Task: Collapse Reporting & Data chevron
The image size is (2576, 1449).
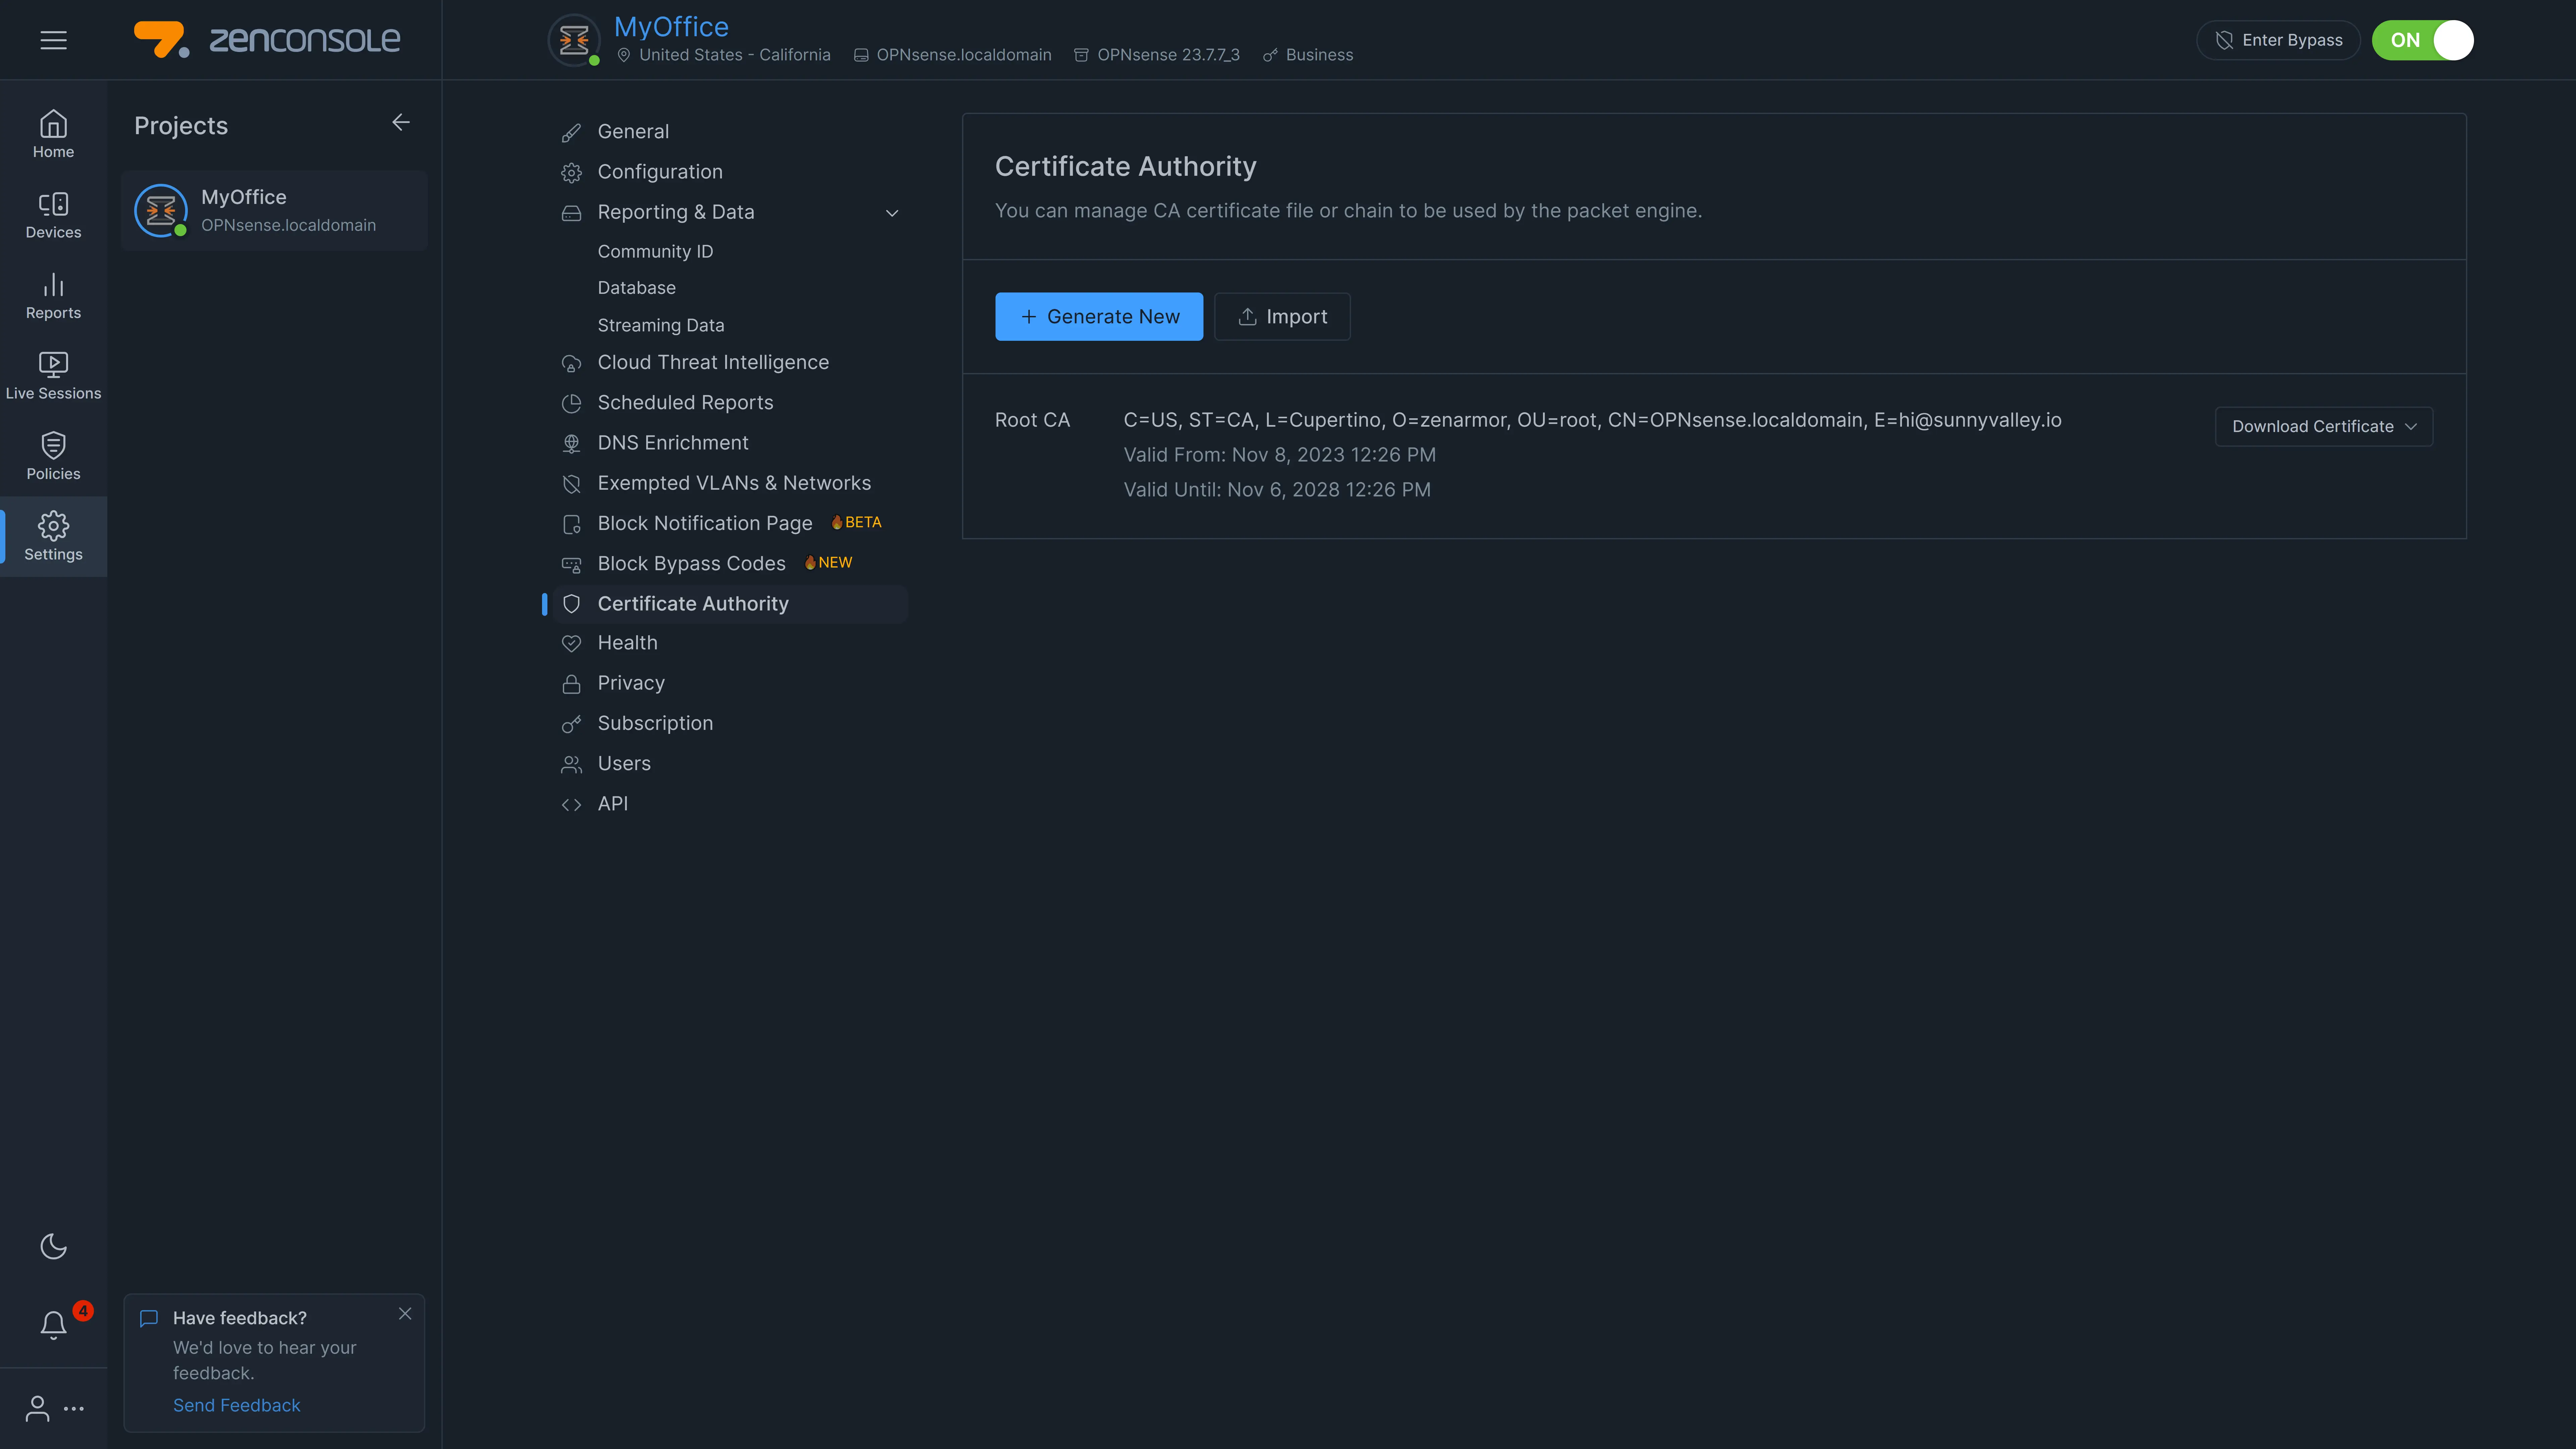Action: coord(892,213)
